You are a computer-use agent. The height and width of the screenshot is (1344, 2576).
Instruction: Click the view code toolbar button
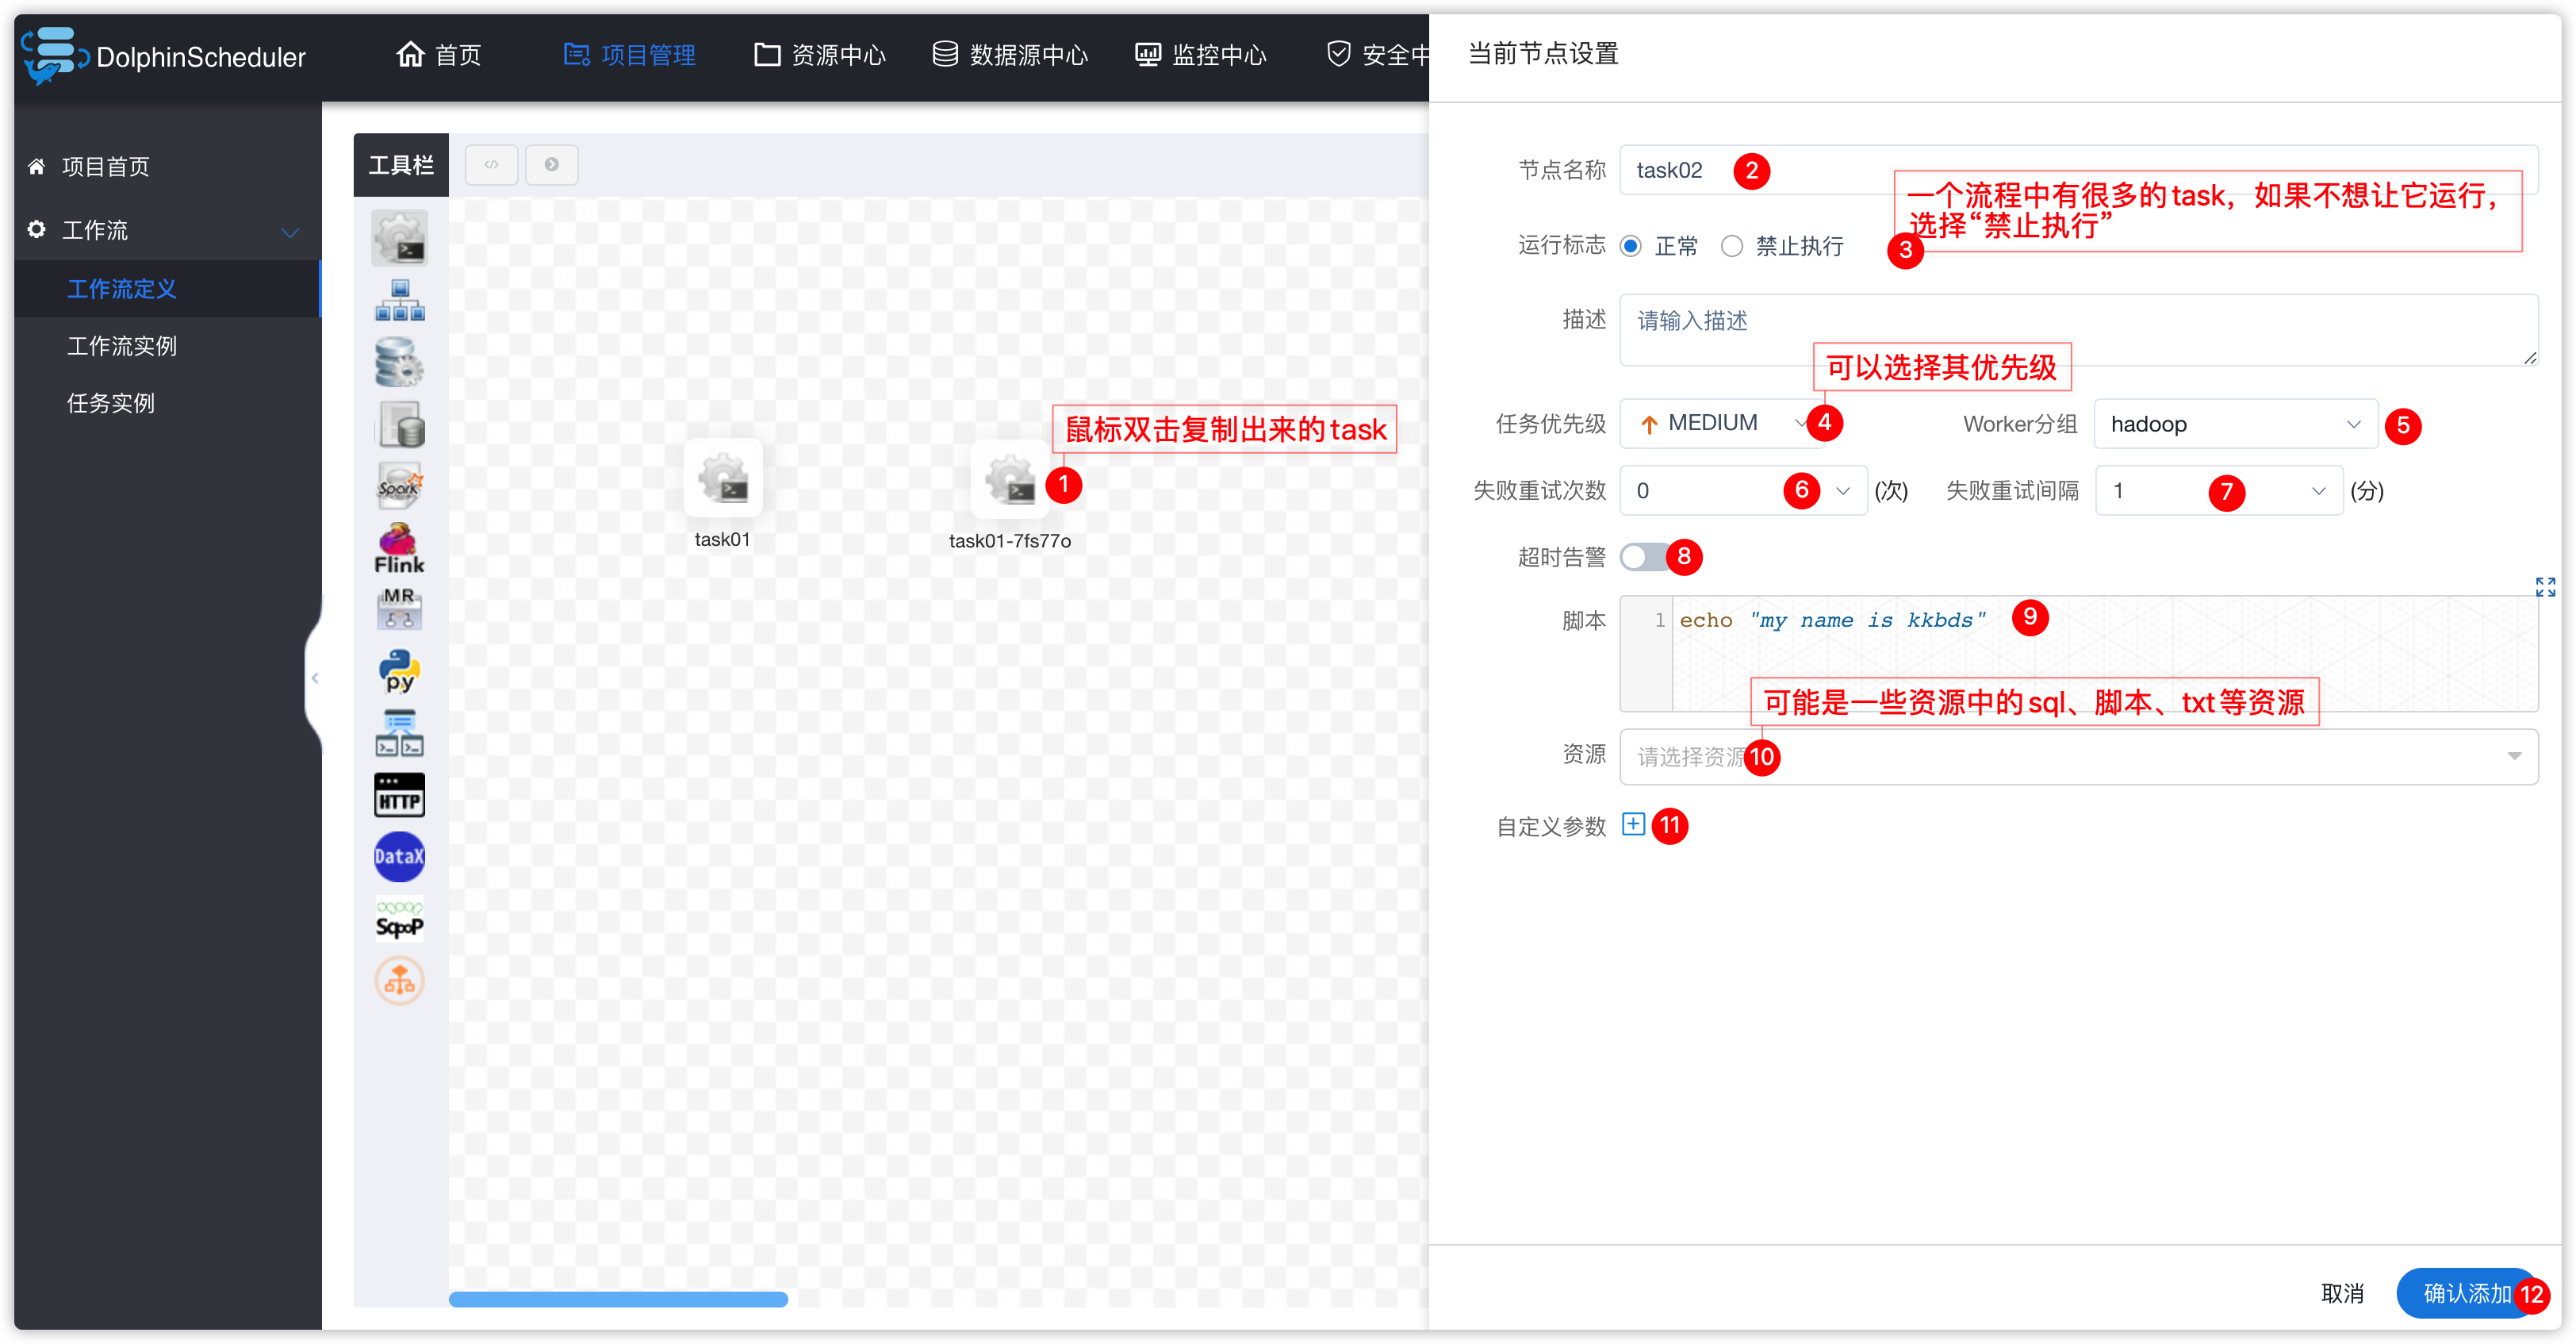click(x=491, y=164)
